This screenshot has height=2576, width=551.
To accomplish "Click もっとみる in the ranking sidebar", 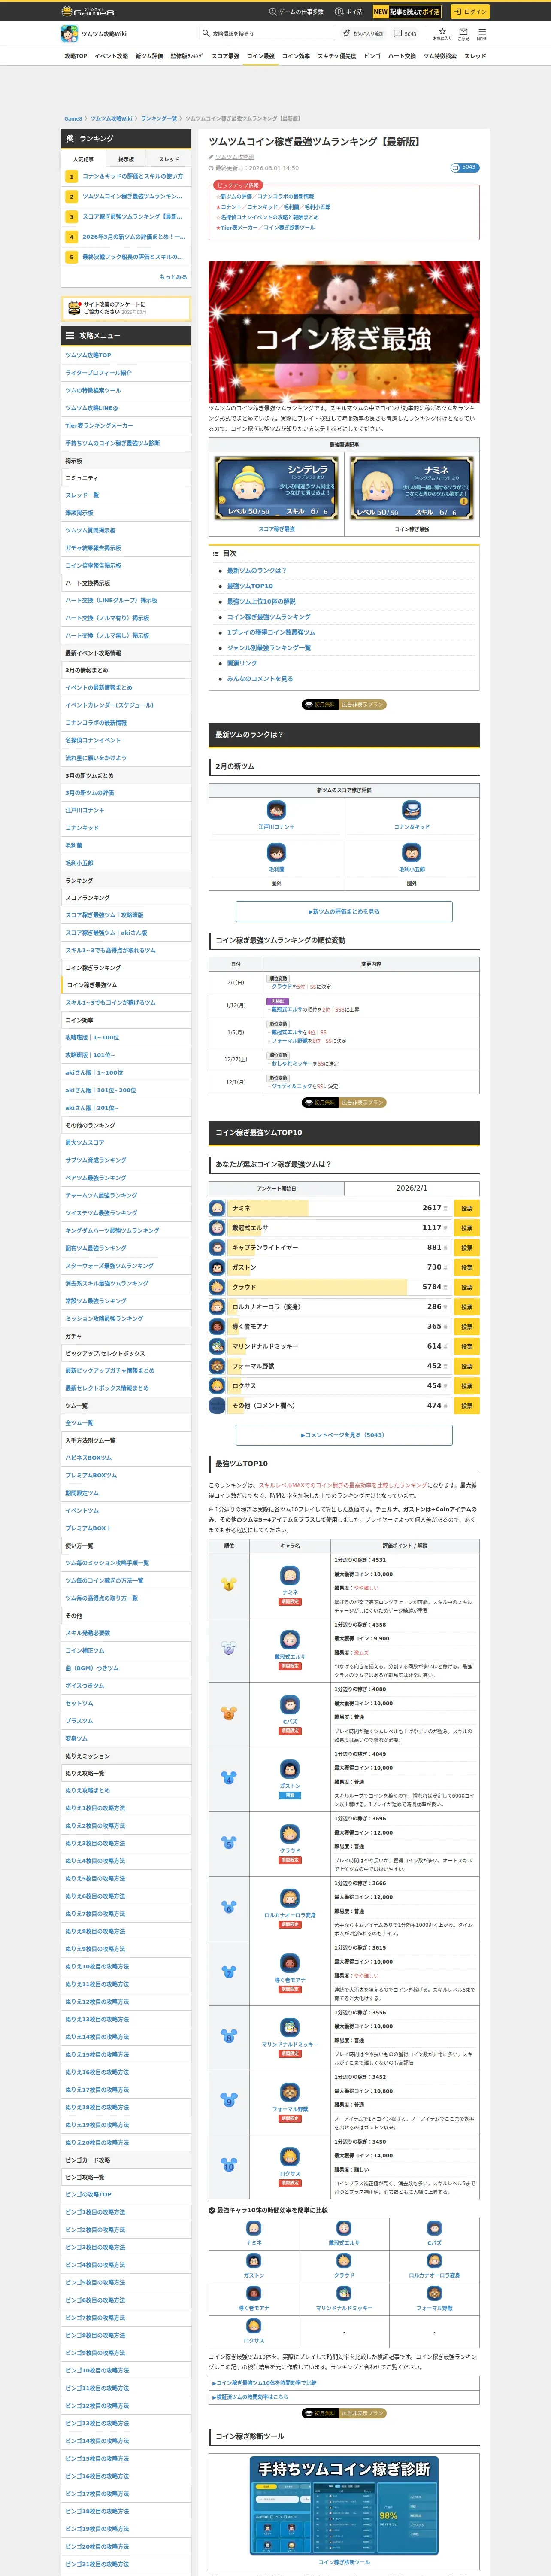I will coord(173,277).
